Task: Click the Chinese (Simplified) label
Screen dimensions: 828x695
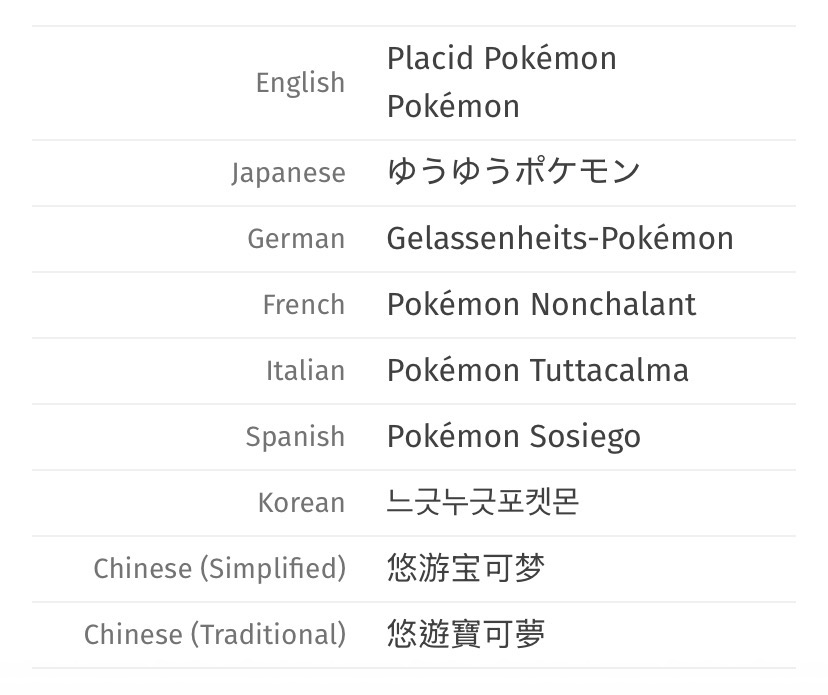Action: pos(220,569)
